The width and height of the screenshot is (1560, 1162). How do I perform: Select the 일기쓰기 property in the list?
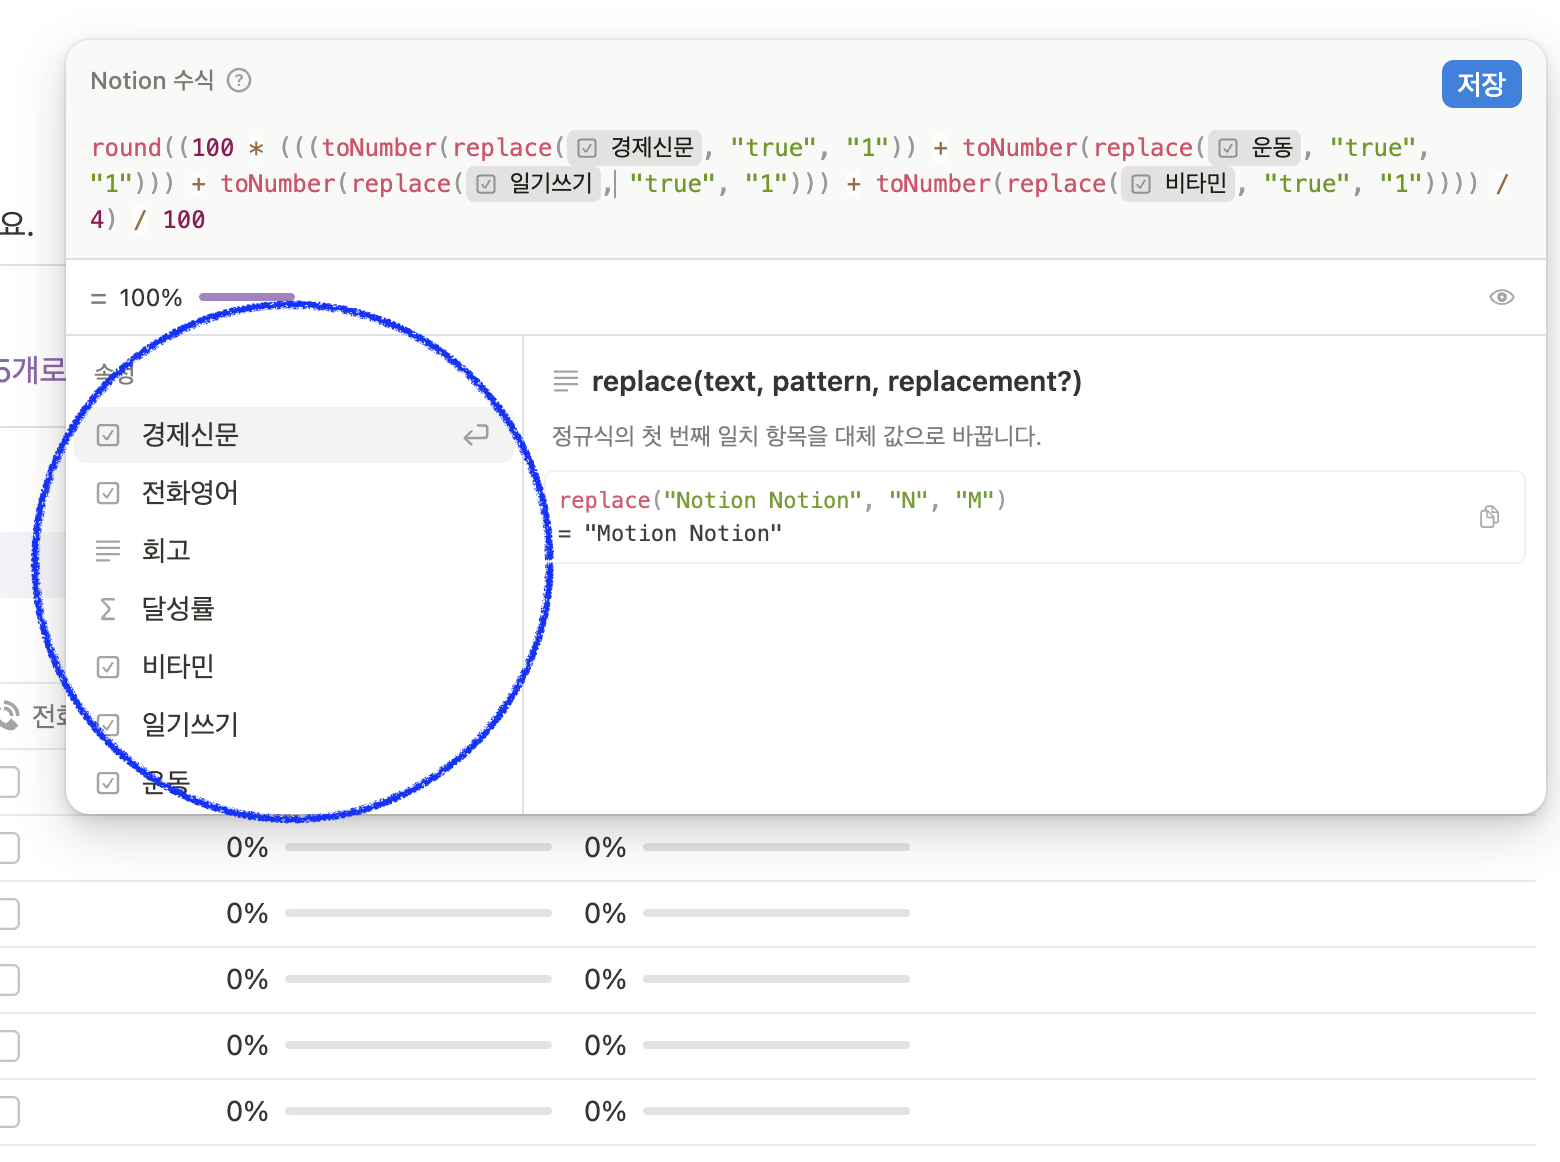[x=294, y=725]
